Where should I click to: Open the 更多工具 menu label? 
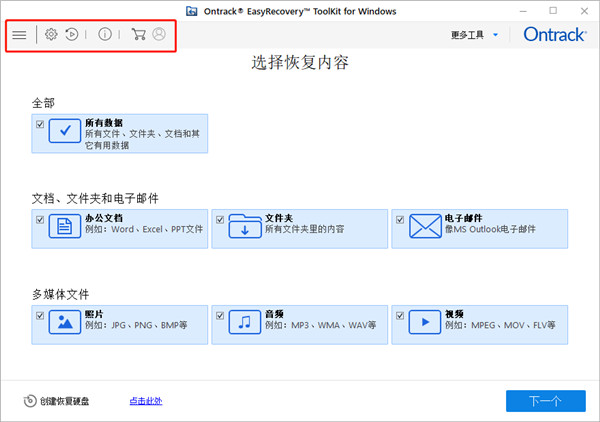467,35
